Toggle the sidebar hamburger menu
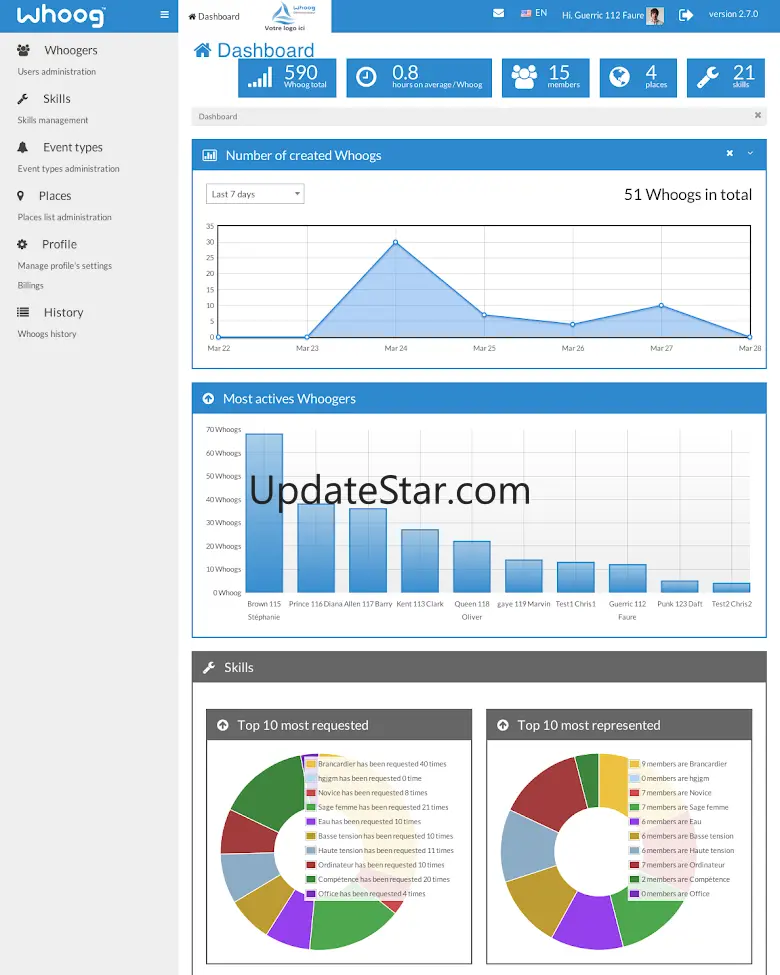 (x=164, y=14)
